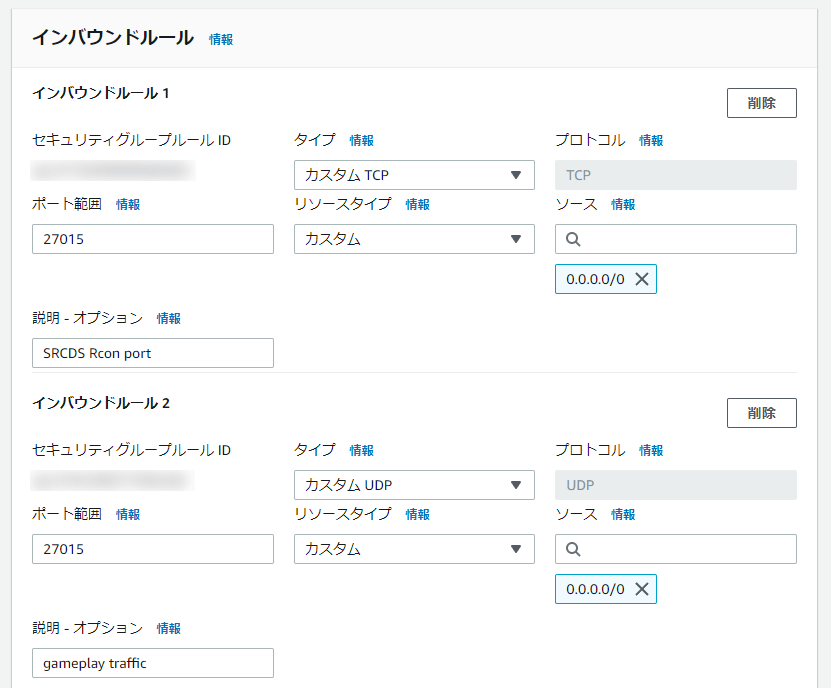Remove the 0.0.0.0/0 source from rule 1
The image size is (831, 688).
tap(642, 280)
